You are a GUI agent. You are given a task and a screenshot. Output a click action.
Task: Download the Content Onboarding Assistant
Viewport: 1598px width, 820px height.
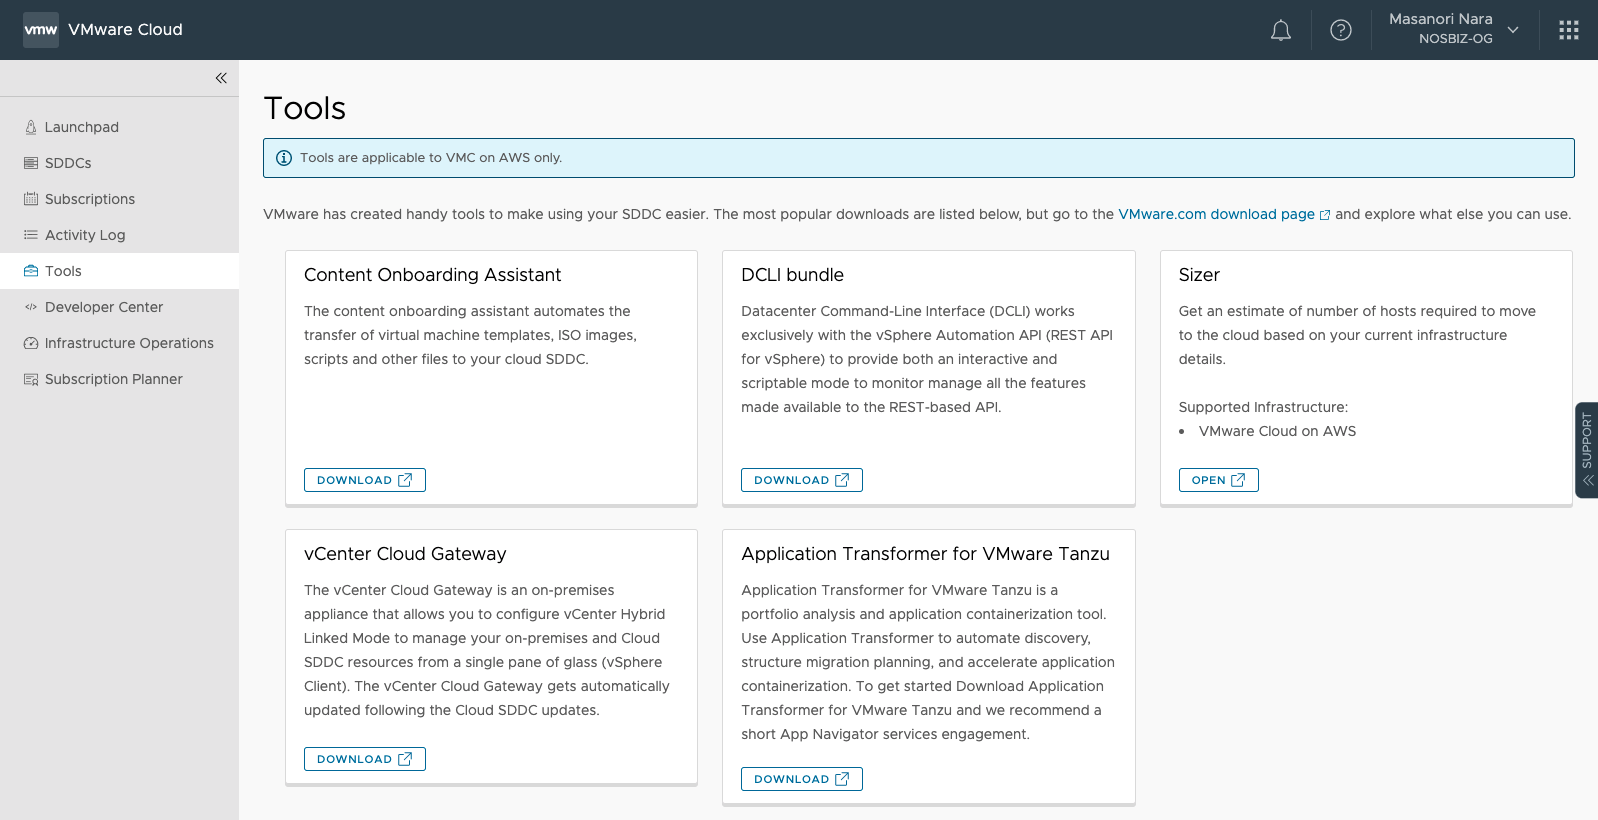(x=365, y=480)
